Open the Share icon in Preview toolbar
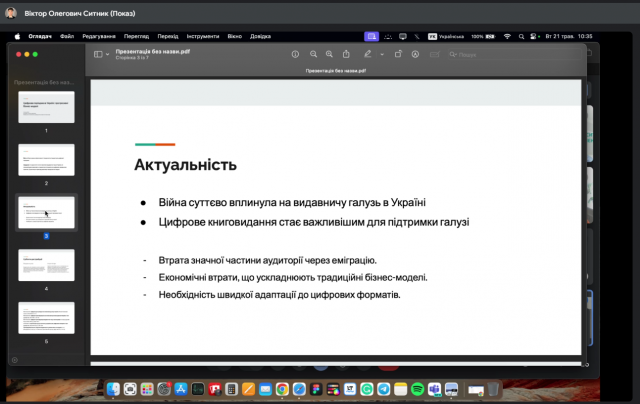The width and height of the screenshot is (640, 404). tap(346, 54)
